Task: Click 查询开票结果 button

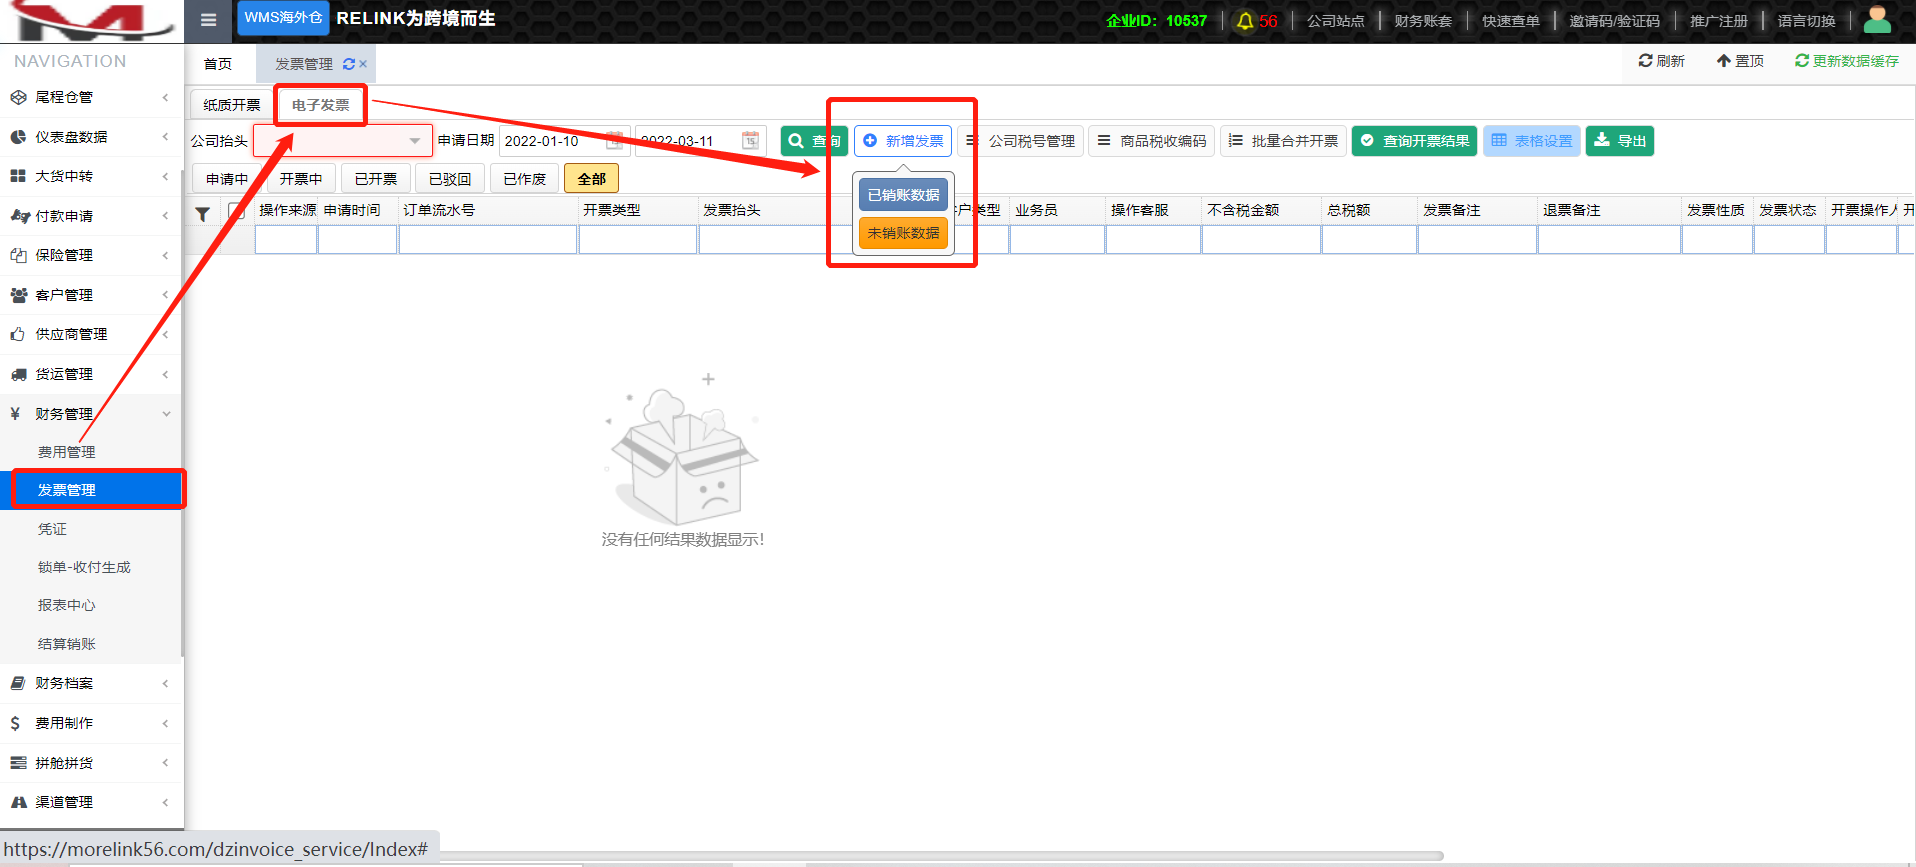Action: click(1415, 141)
